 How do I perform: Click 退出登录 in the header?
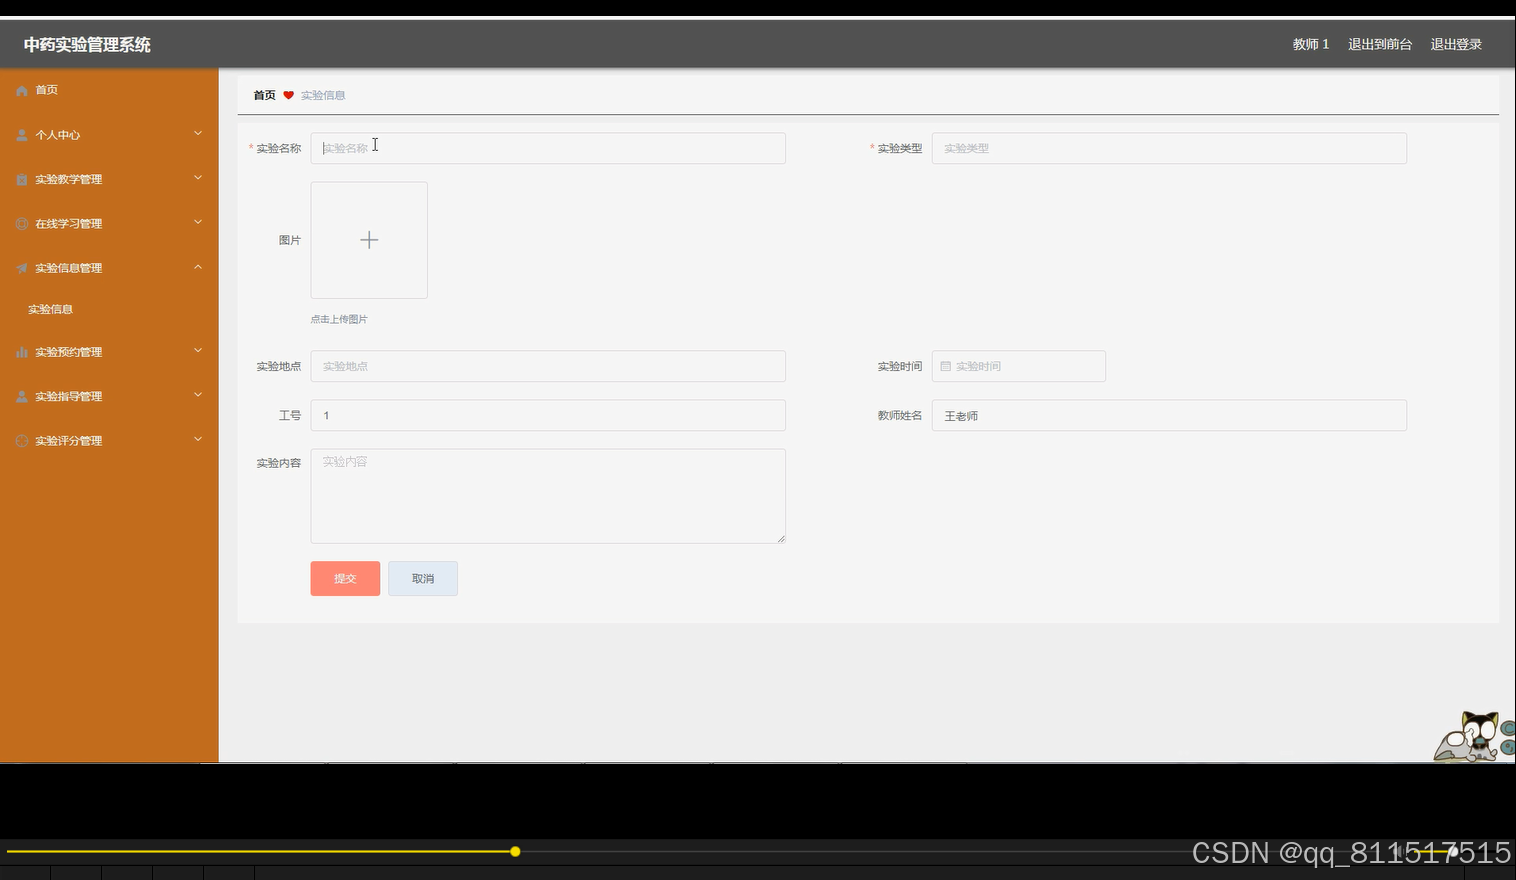coord(1456,44)
